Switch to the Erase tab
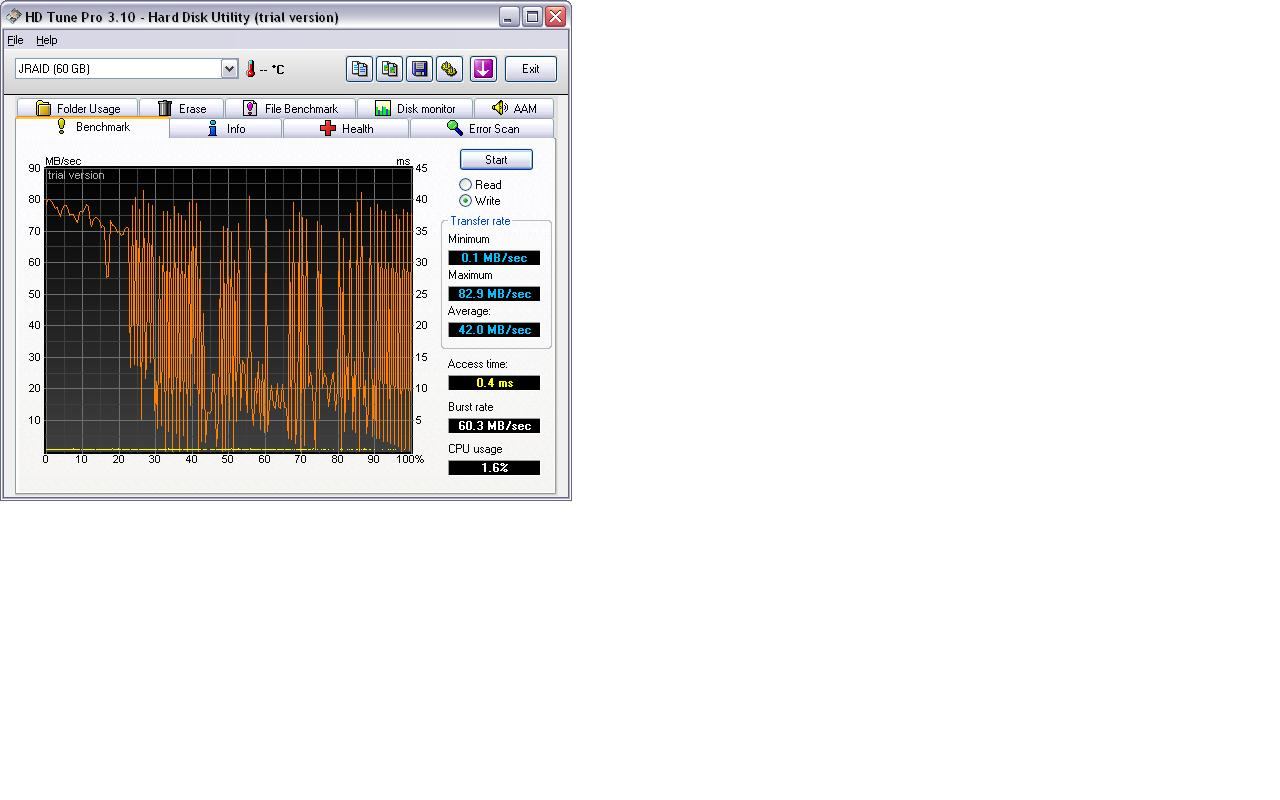Image resolution: width=1280 pixels, height=800 pixels. click(x=181, y=108)
